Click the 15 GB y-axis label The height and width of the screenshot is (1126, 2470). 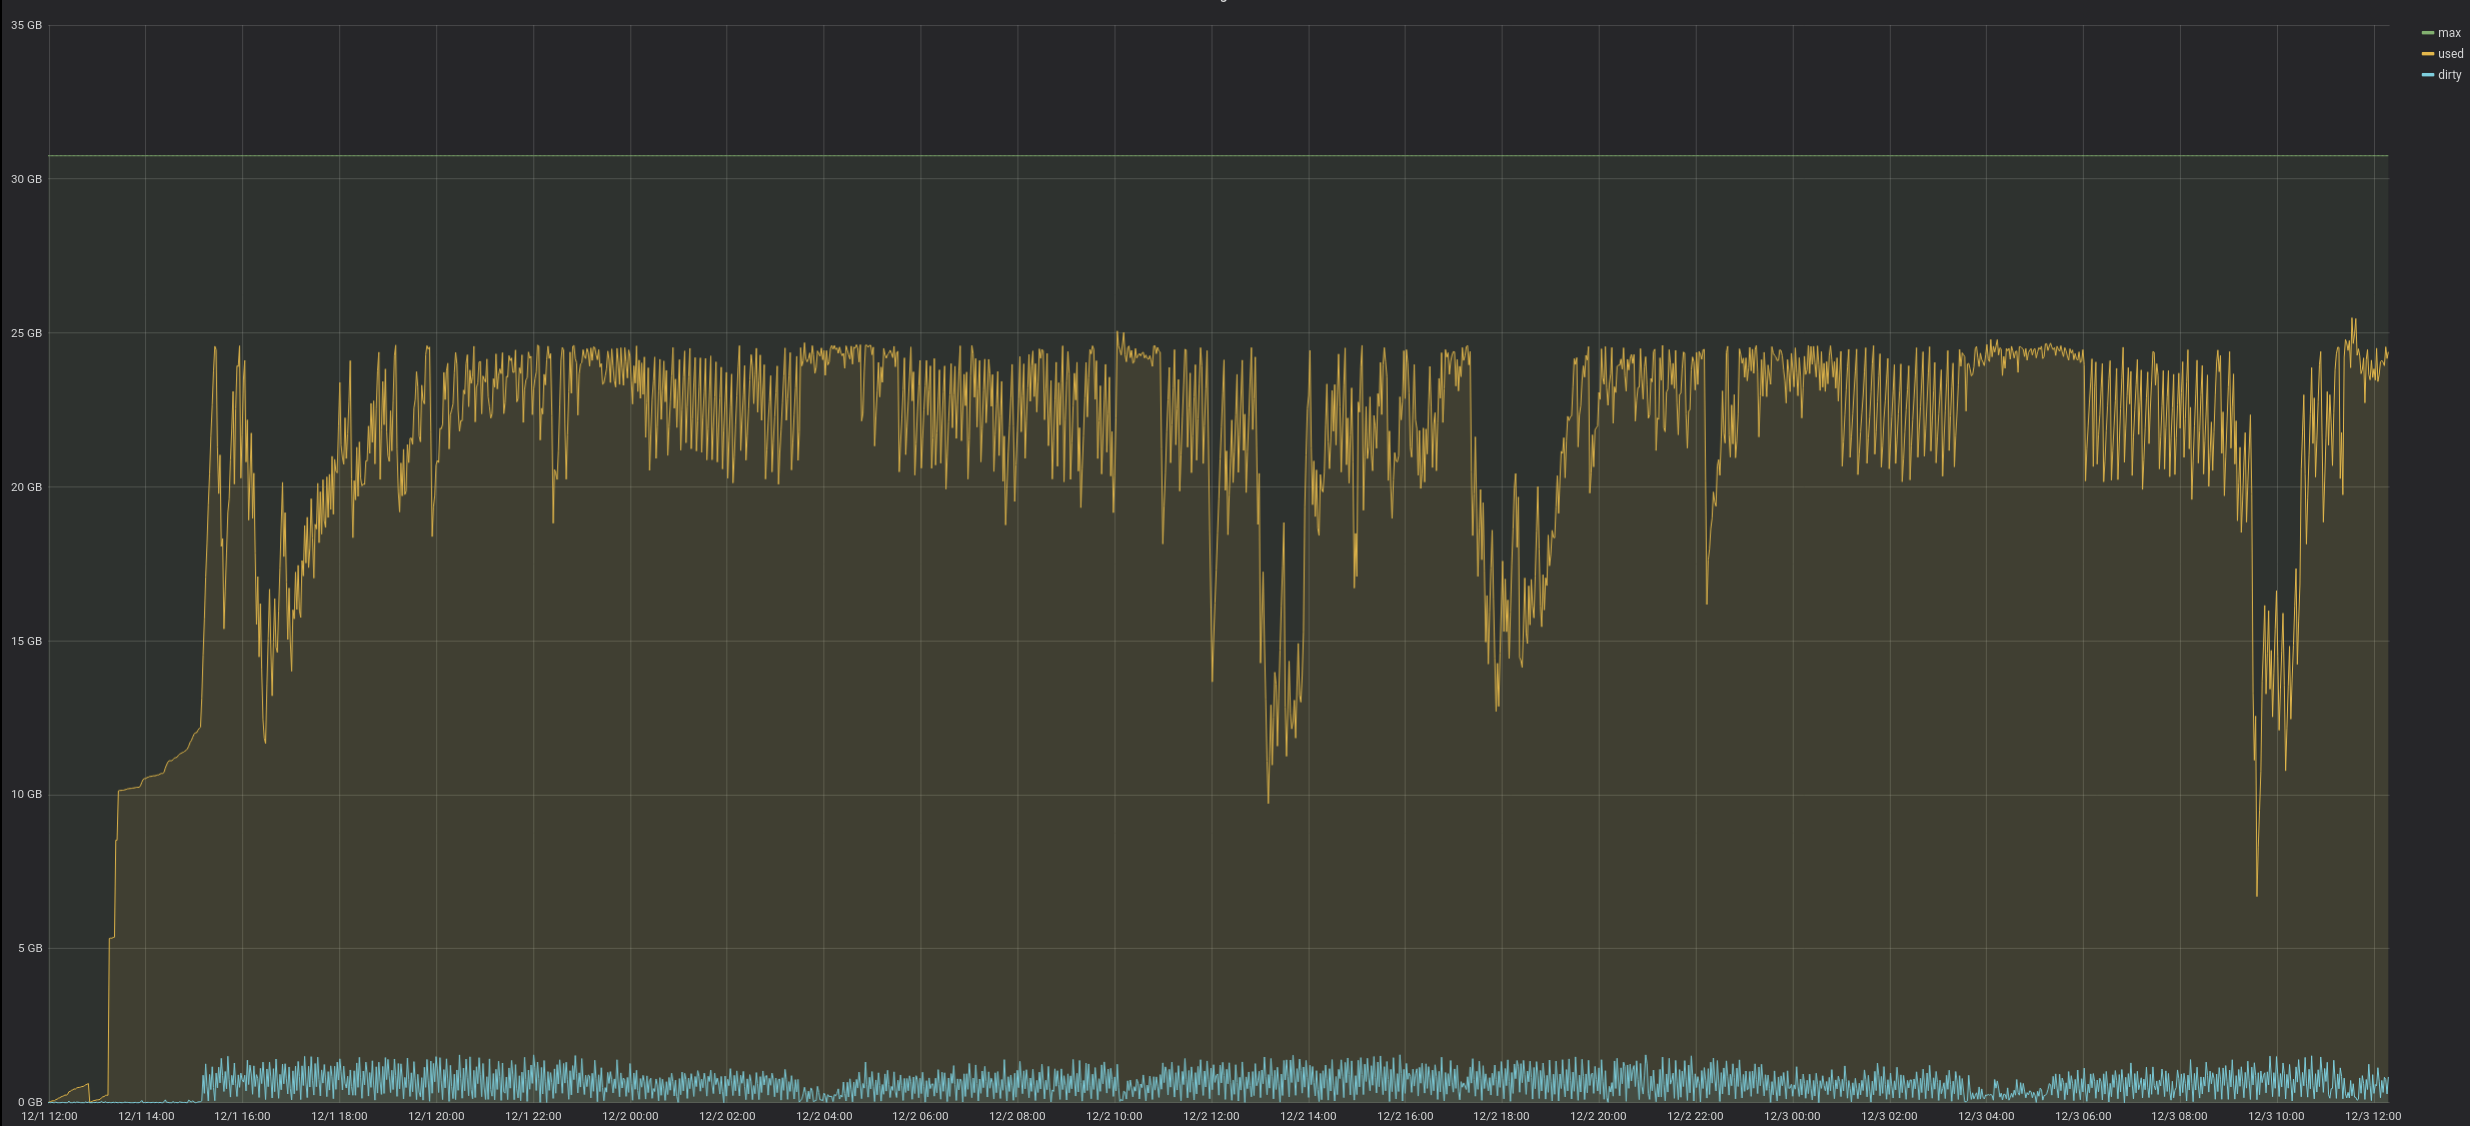(x=27, y=641)
